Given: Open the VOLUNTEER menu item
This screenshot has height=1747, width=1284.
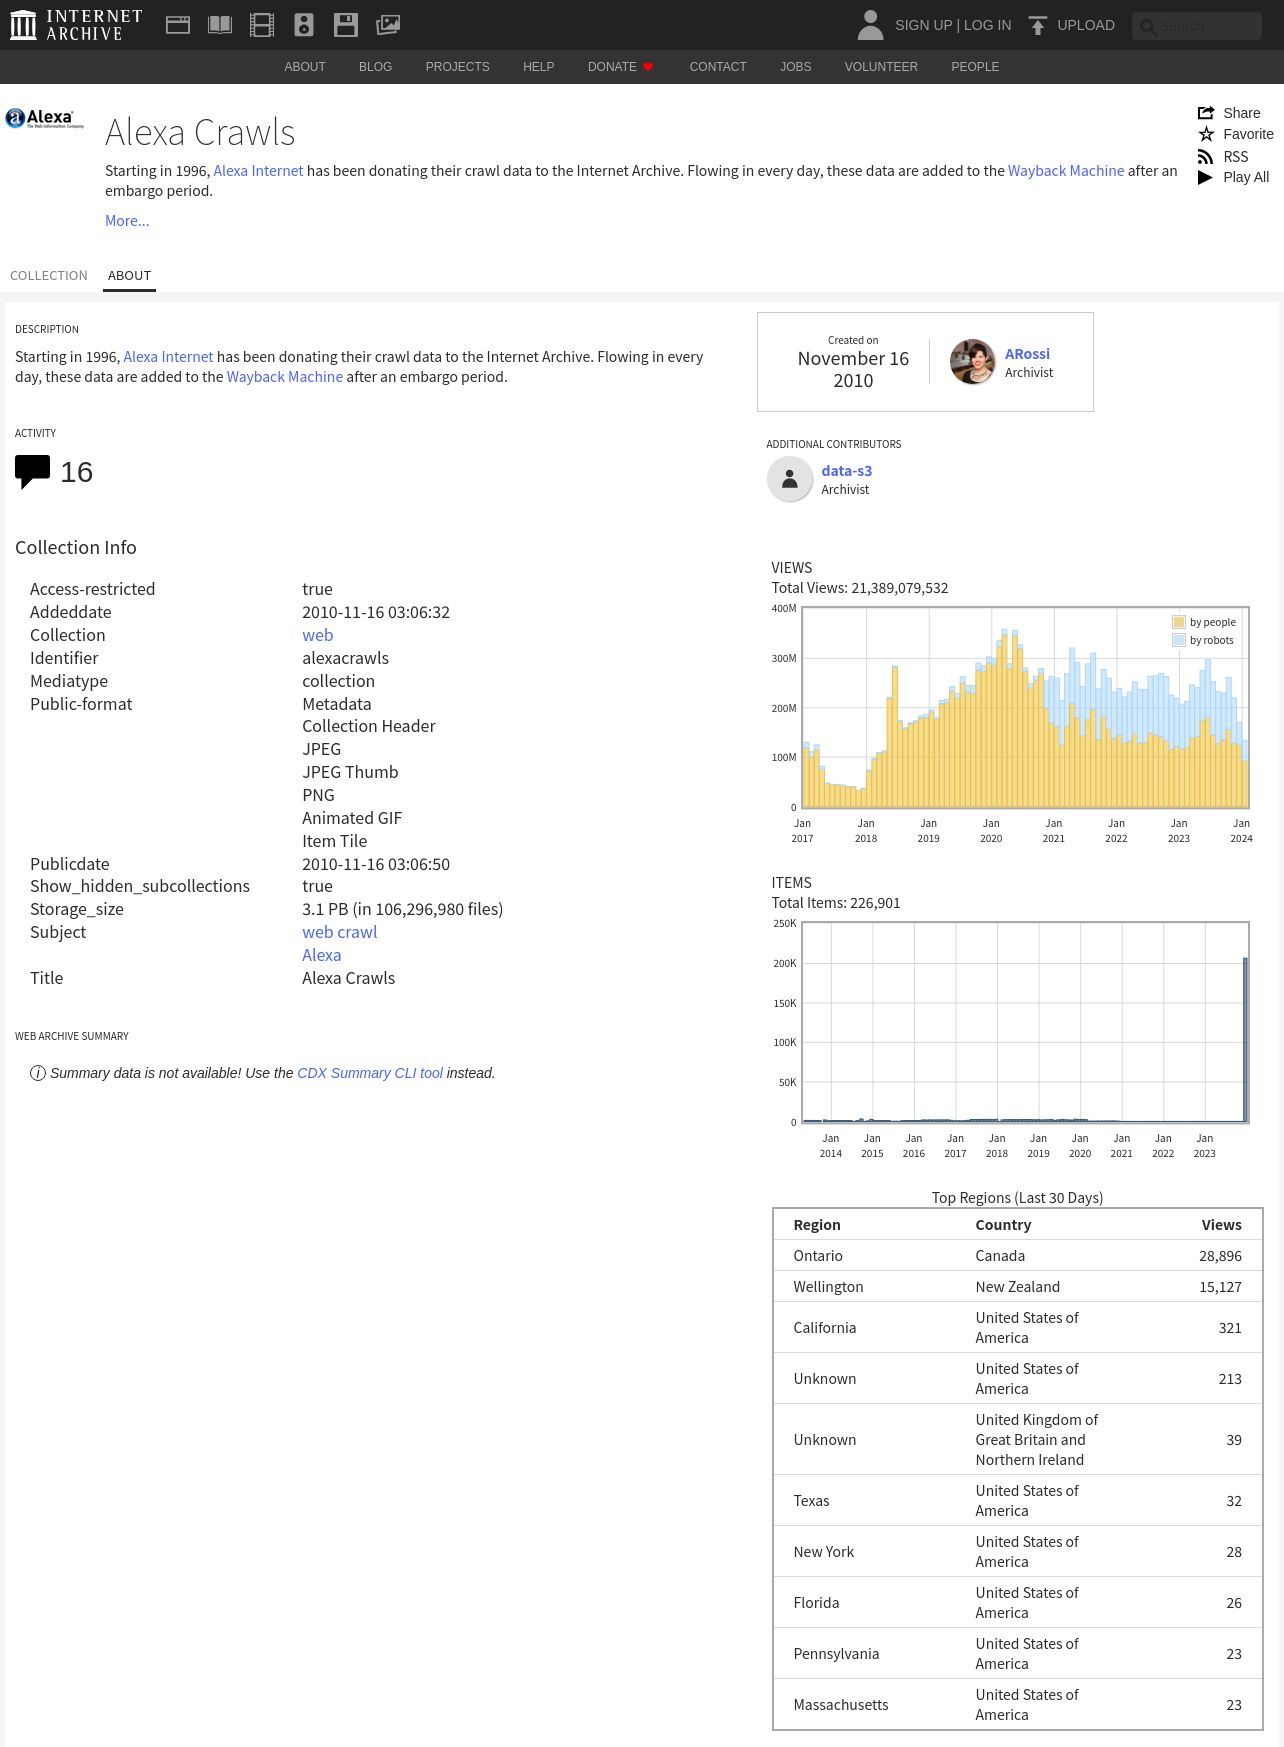Looking at the screenshot, I should 881,67.
